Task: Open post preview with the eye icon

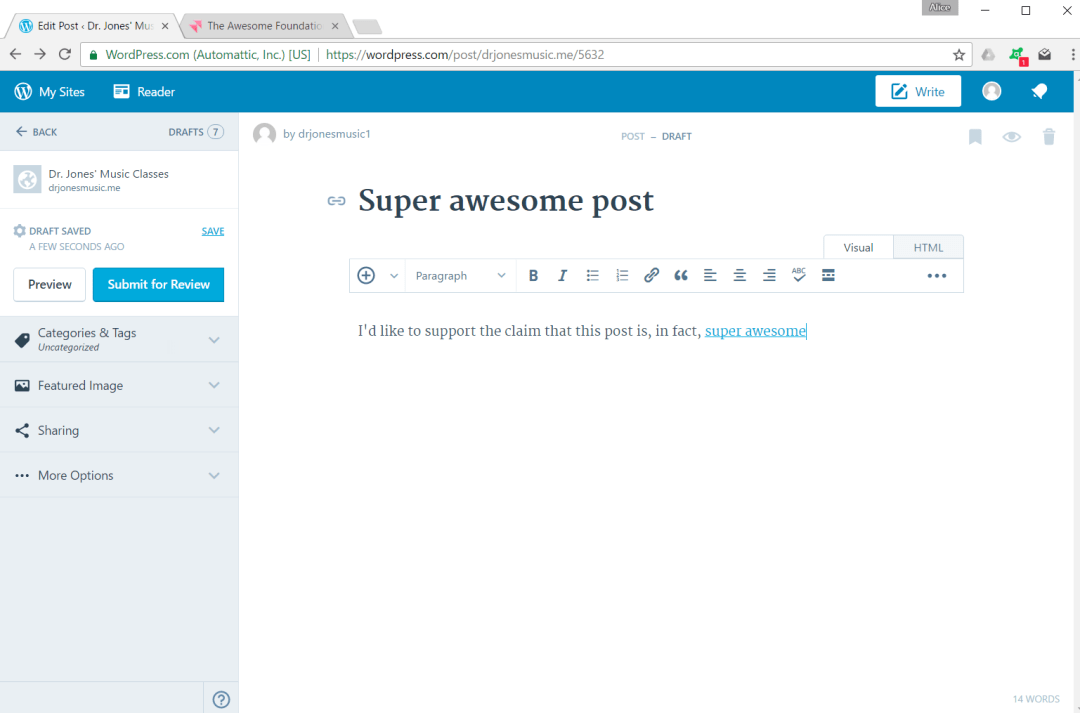Action: point(1011,136)
